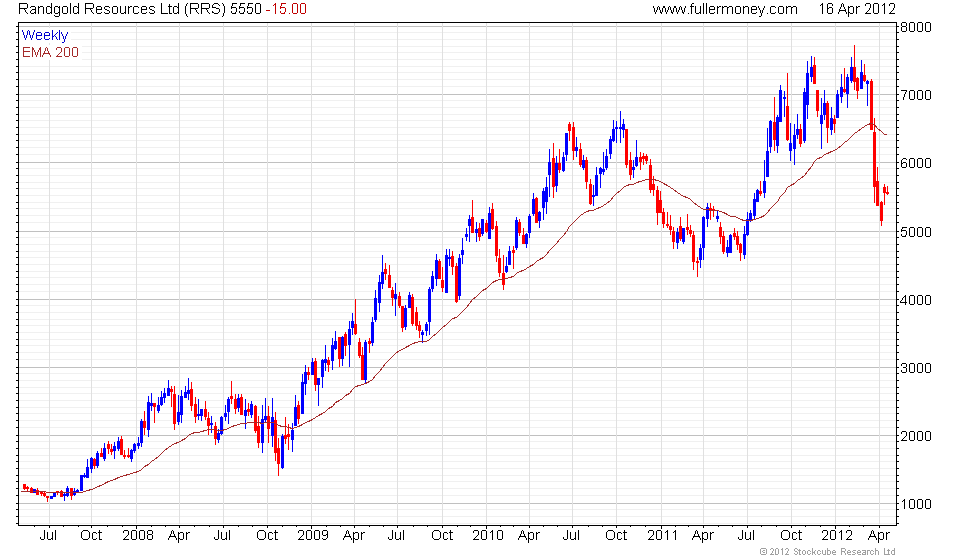Click the 2000 price axis label
This screenshot has height=560, width=980.
tap(916, 436)
